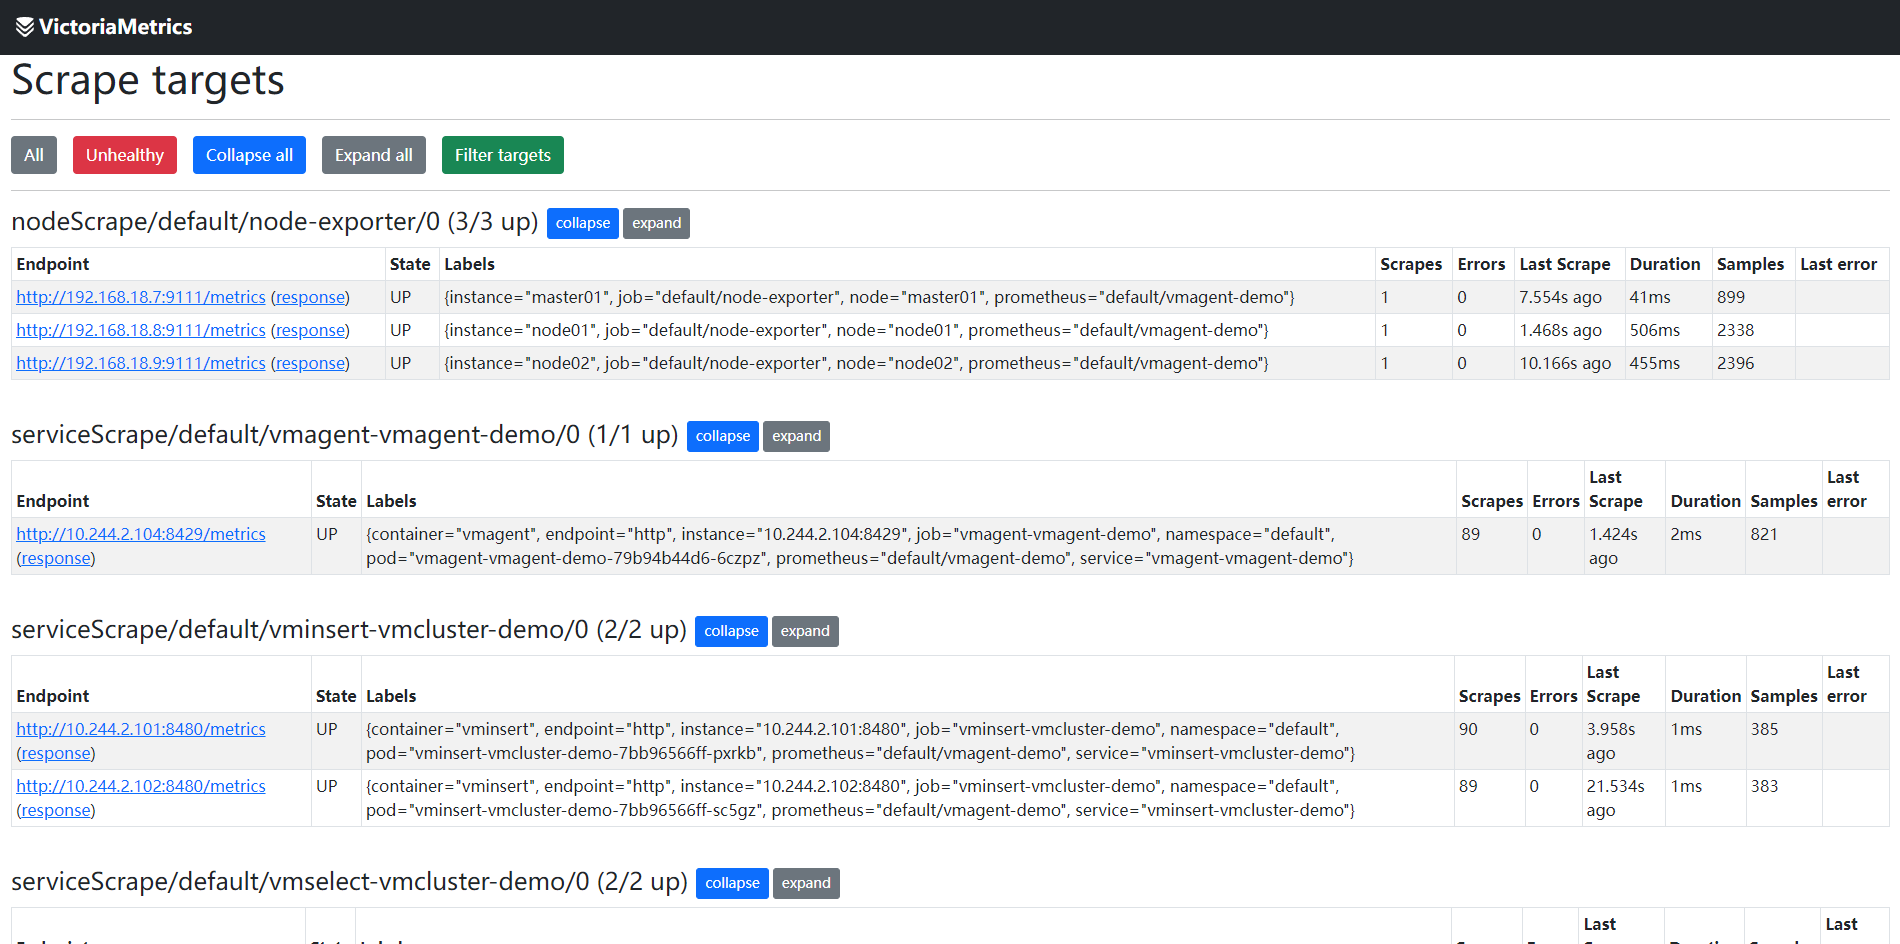The height and width of the screenshot is (944, 1900).
Task: Click Labels column header in node-exporter table
Action: pos(470,264)
